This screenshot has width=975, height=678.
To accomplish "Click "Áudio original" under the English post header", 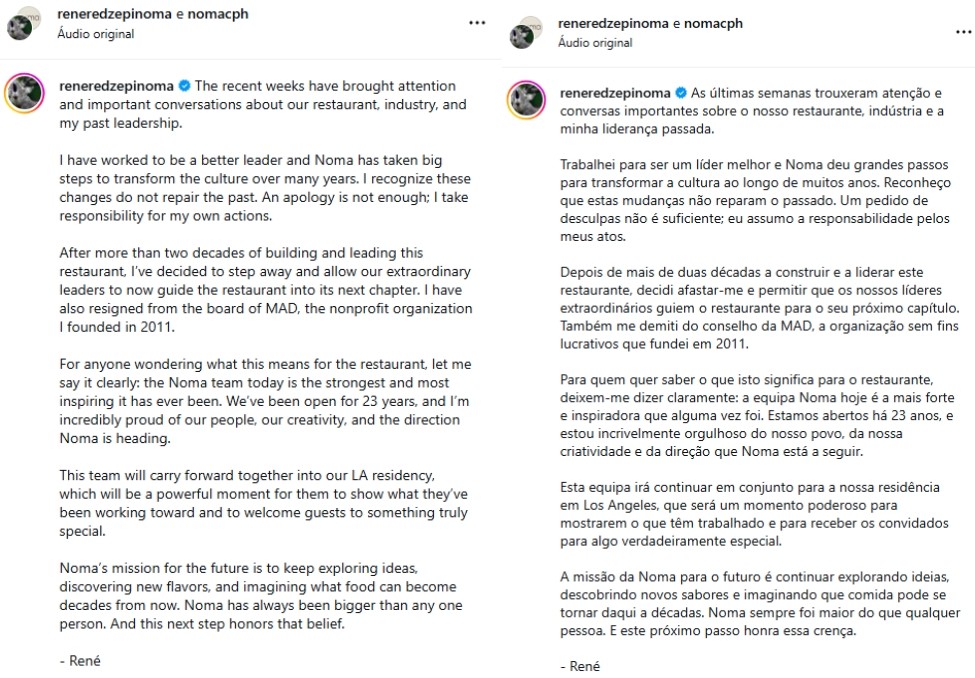I will pyautogui.click(x=96, y=34).
